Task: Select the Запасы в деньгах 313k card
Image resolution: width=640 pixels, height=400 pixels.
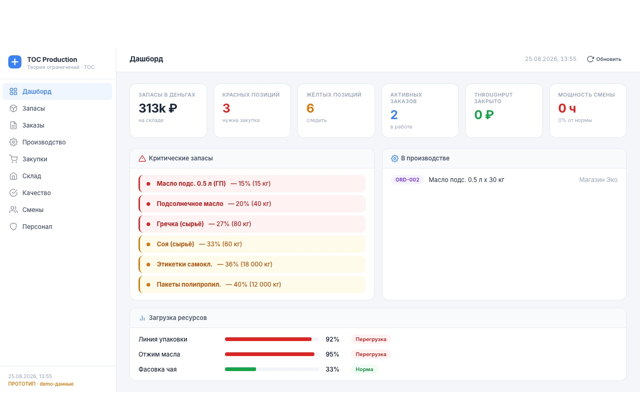Action: click(168, 111)
